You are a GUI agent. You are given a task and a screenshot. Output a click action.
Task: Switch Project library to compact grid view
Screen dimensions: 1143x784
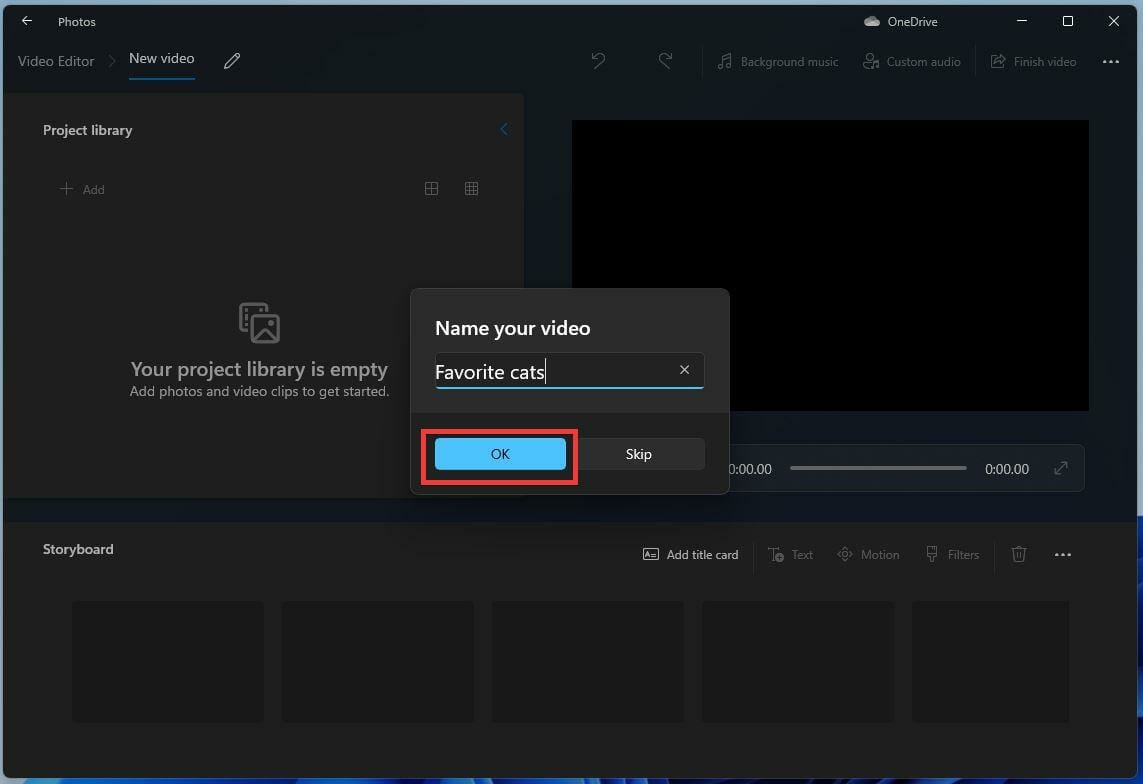[x=471, y=188]
